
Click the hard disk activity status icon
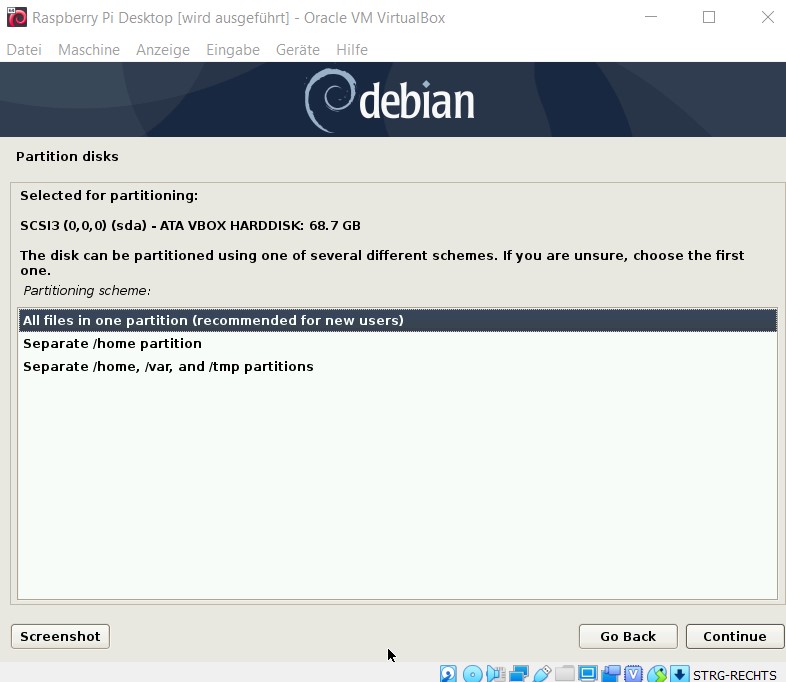pos(448,674)
